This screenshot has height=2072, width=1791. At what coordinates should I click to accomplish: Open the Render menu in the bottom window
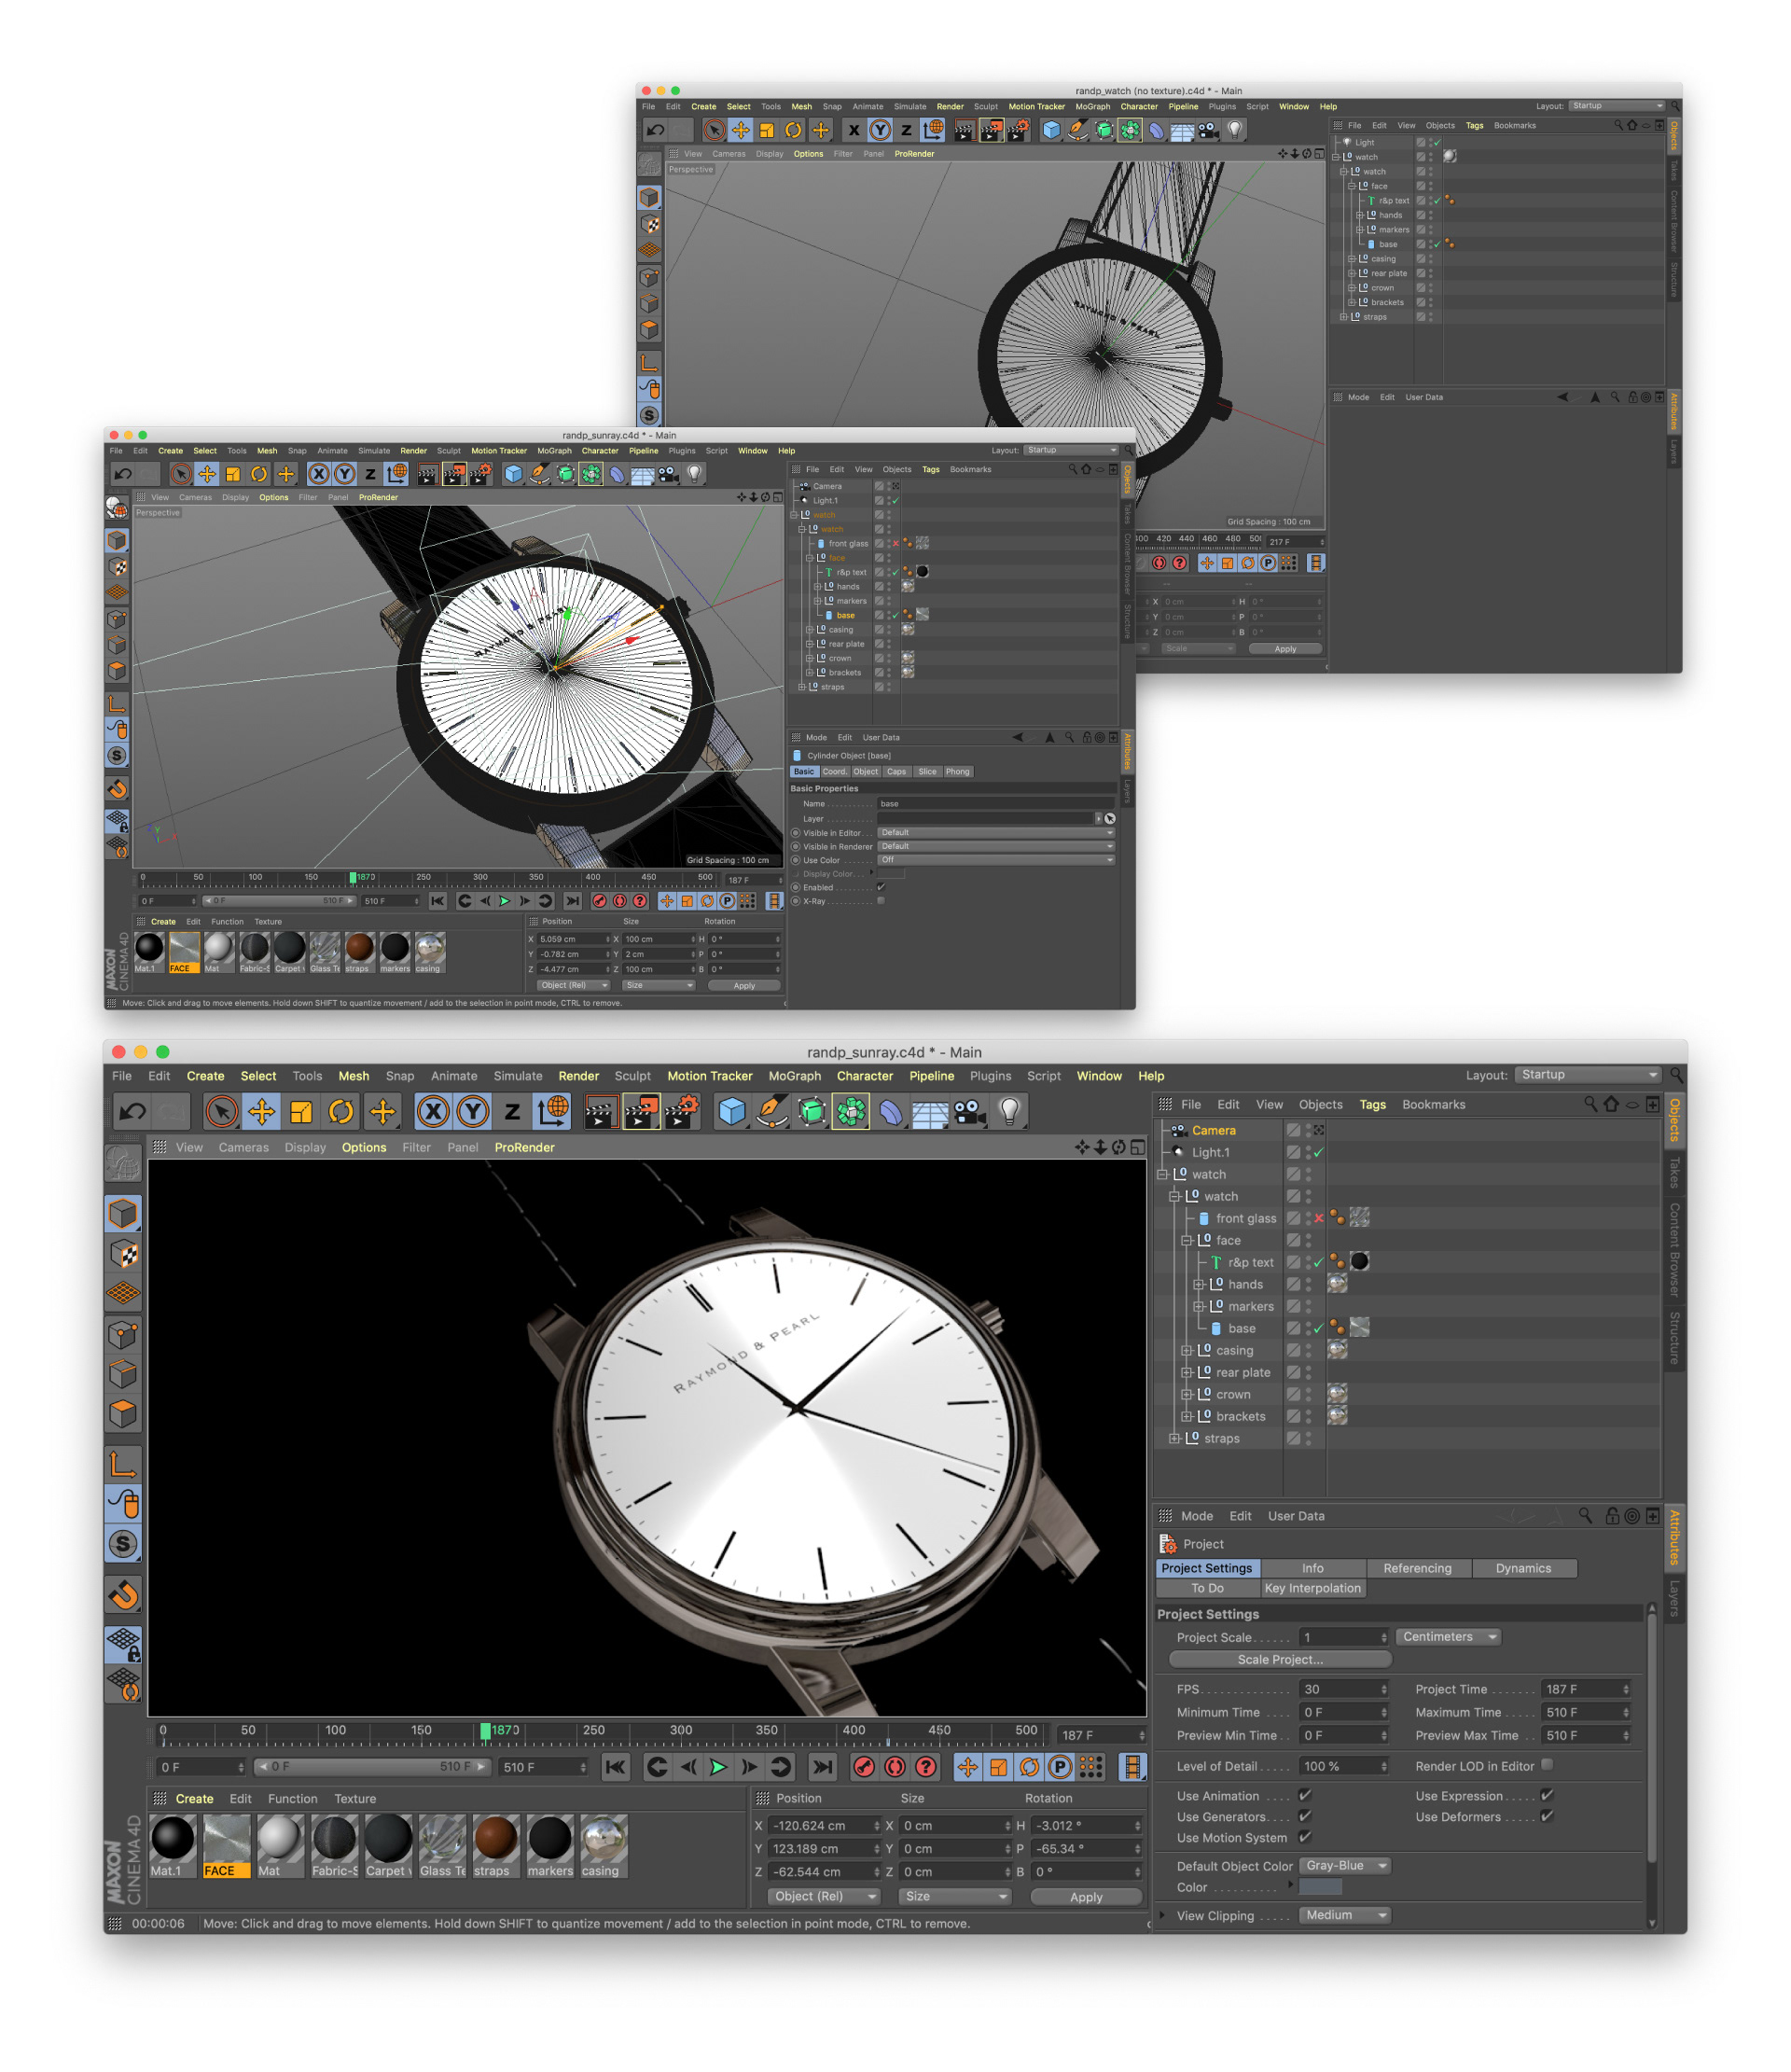pyautogui.click(x=578, y=1076)
